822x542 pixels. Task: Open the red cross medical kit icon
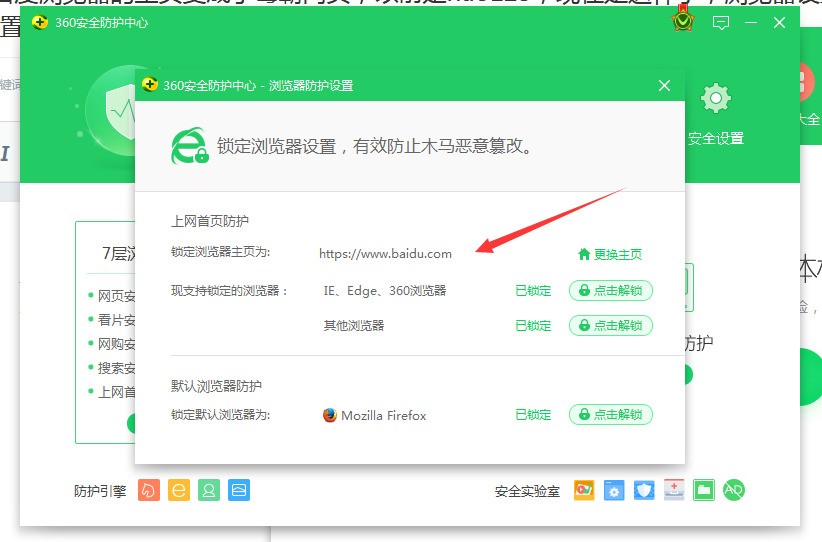(x=674, y=490)
